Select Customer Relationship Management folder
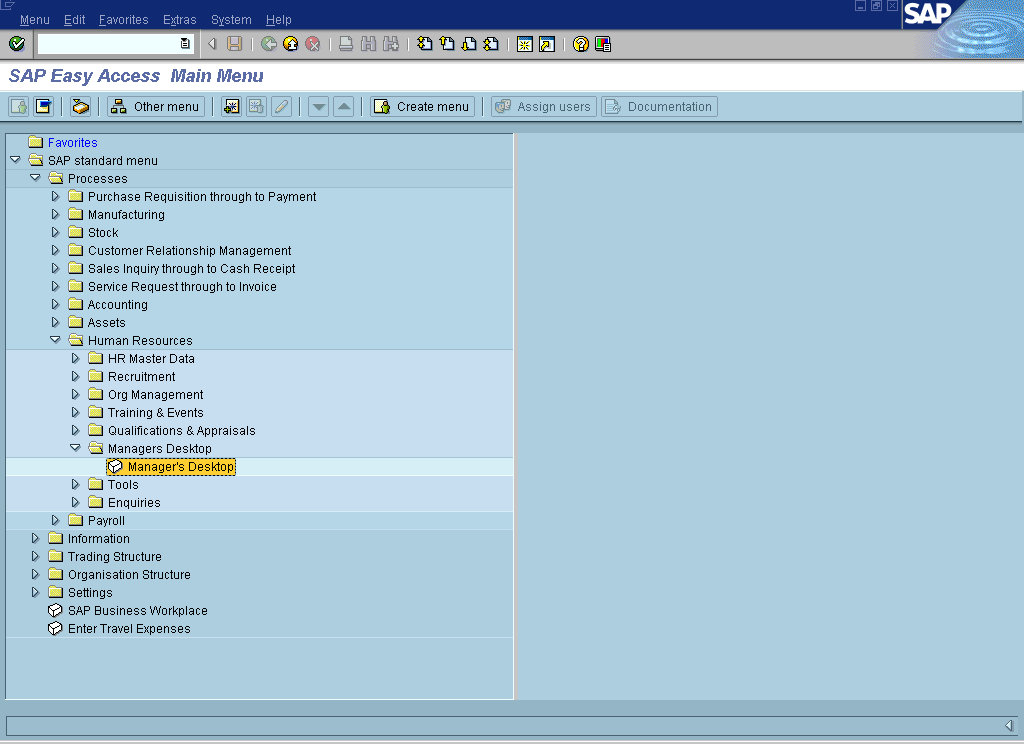This screenshot has height=744, width=1024. pyautogui.click(x=189, y=250)
